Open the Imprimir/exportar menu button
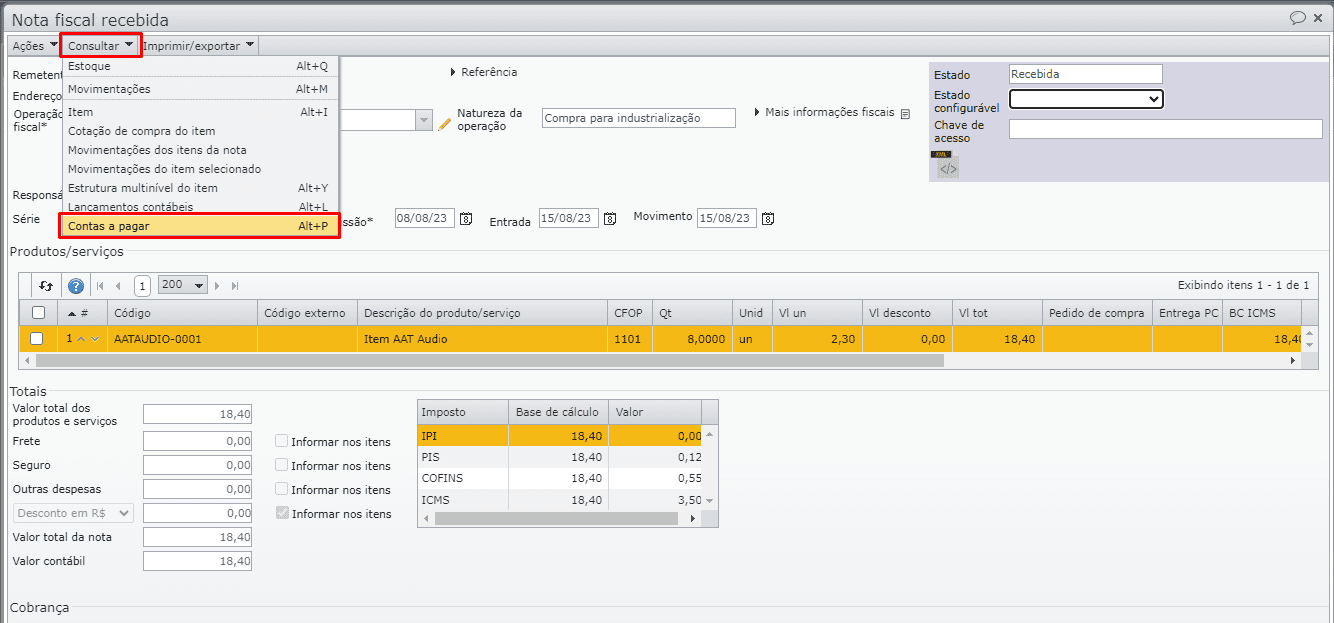 pos(198,45)
